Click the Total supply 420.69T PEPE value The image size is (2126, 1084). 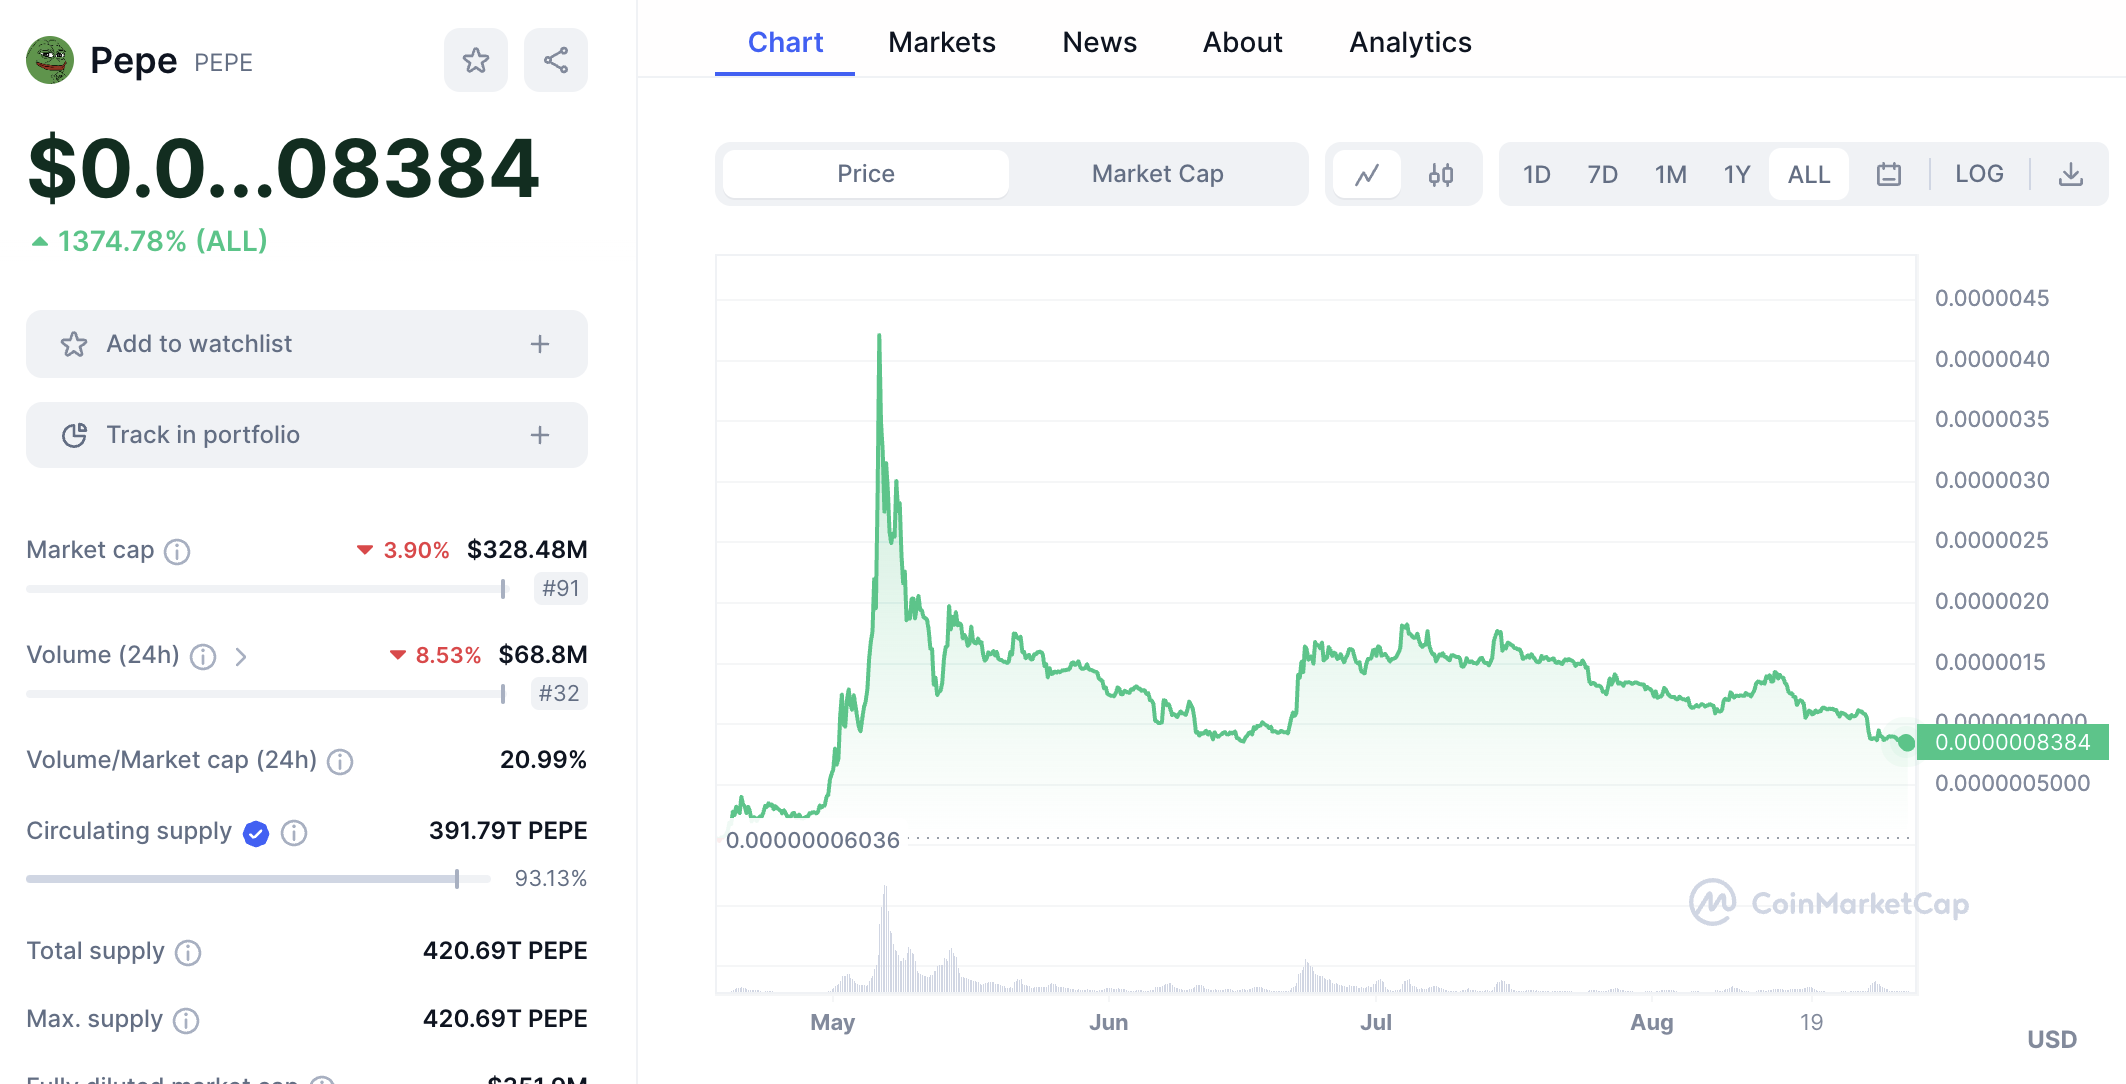pyautogui.click(x=505, y=951)
